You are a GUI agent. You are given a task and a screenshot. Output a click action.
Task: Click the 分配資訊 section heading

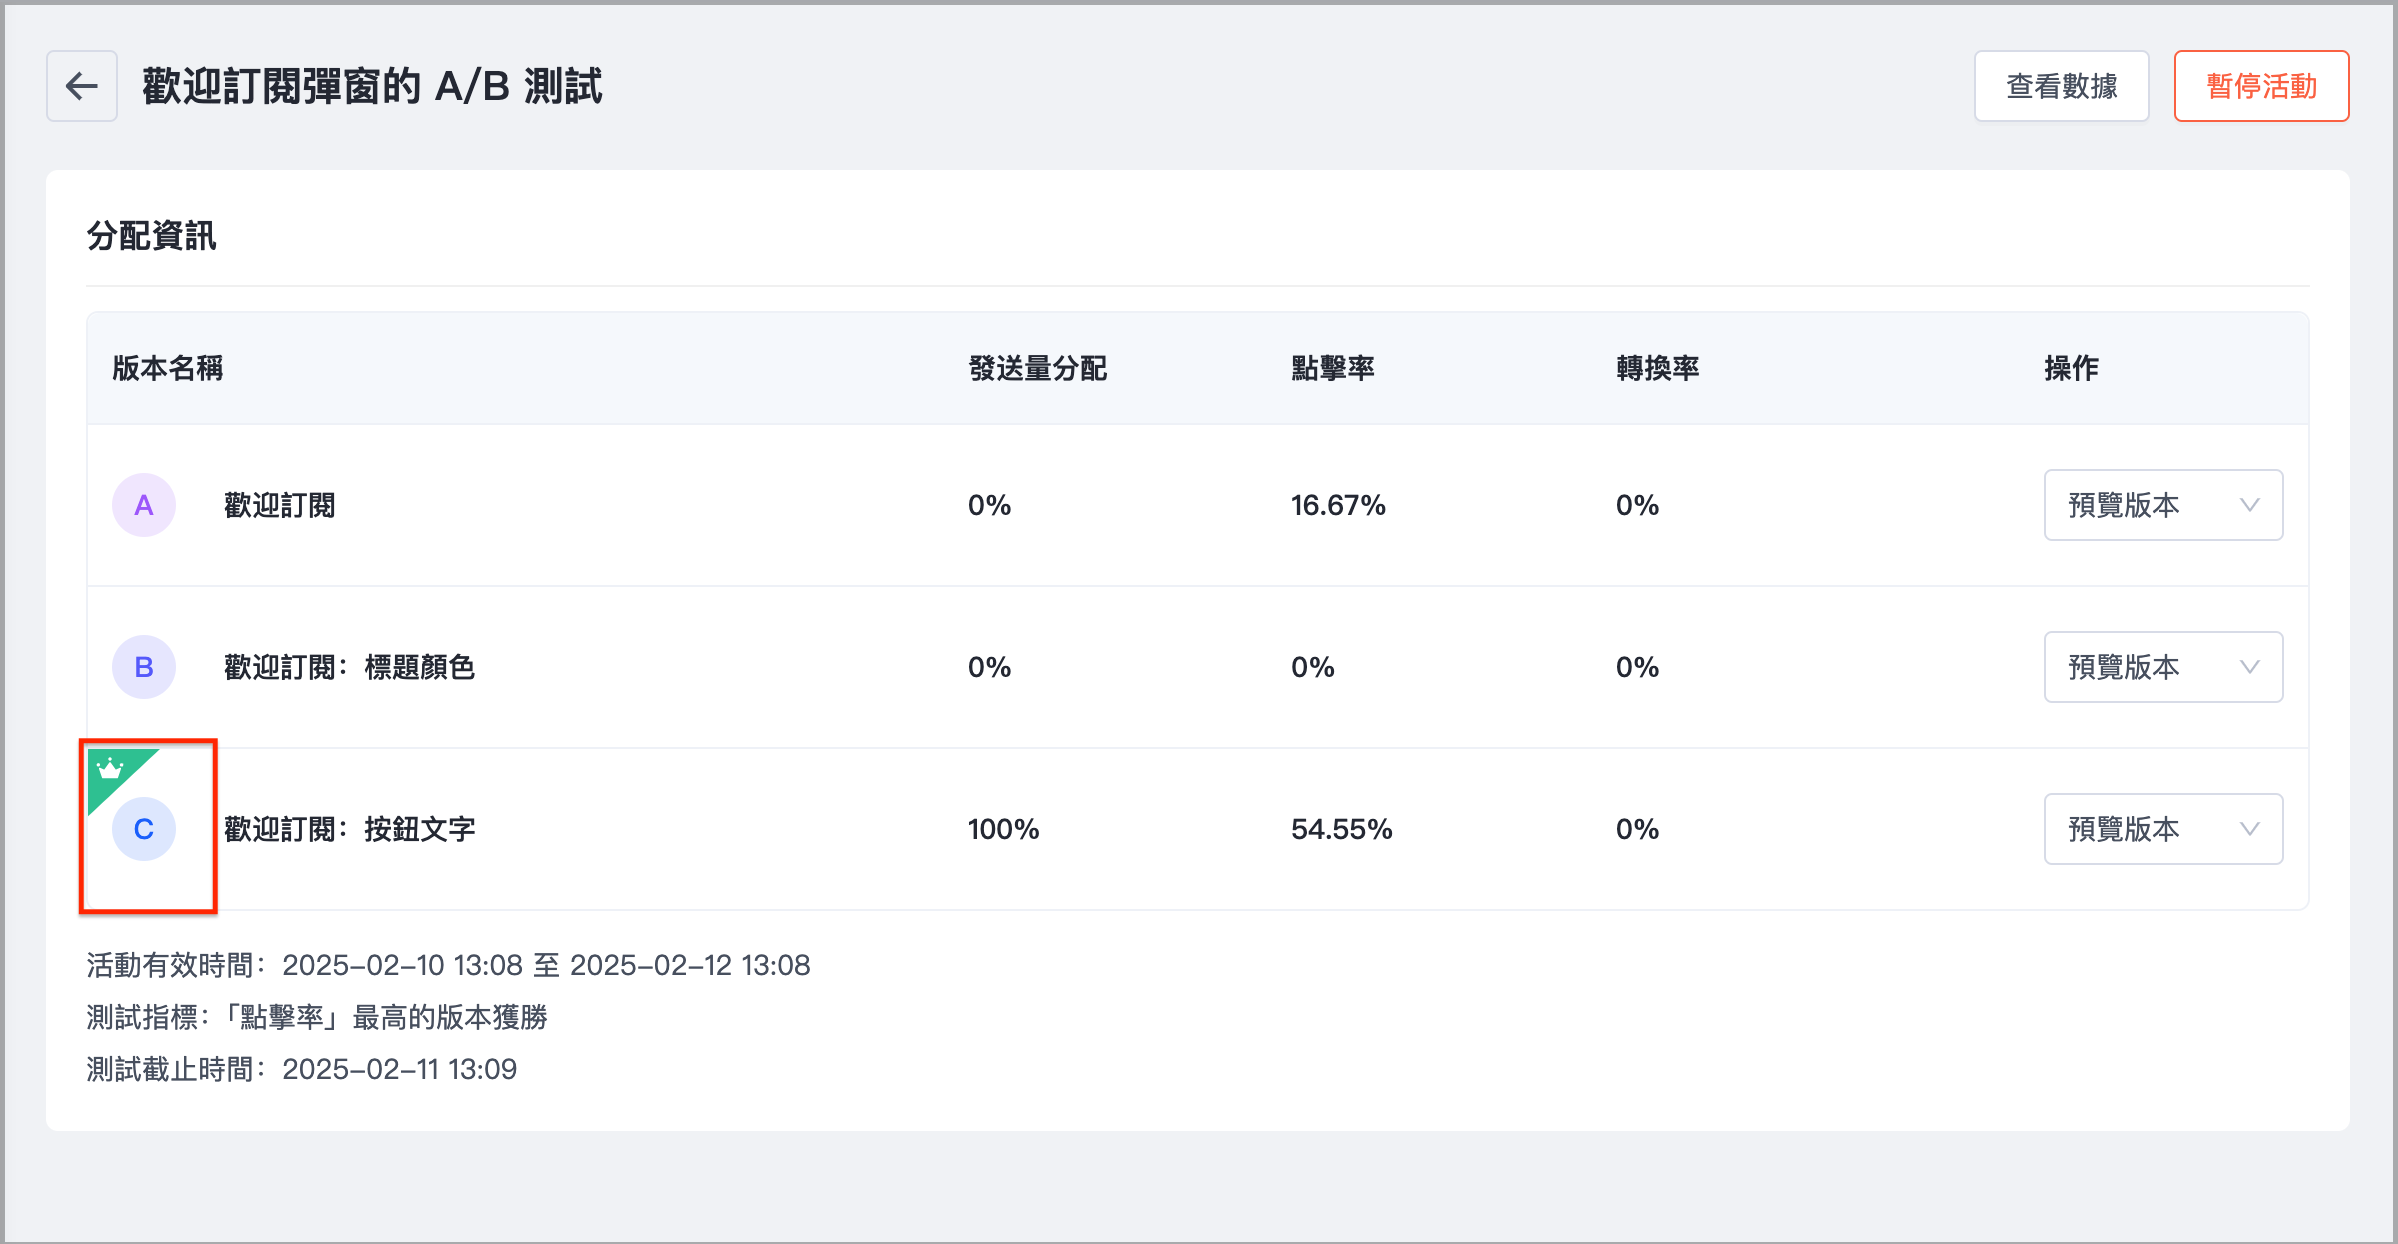click(151, 236)
